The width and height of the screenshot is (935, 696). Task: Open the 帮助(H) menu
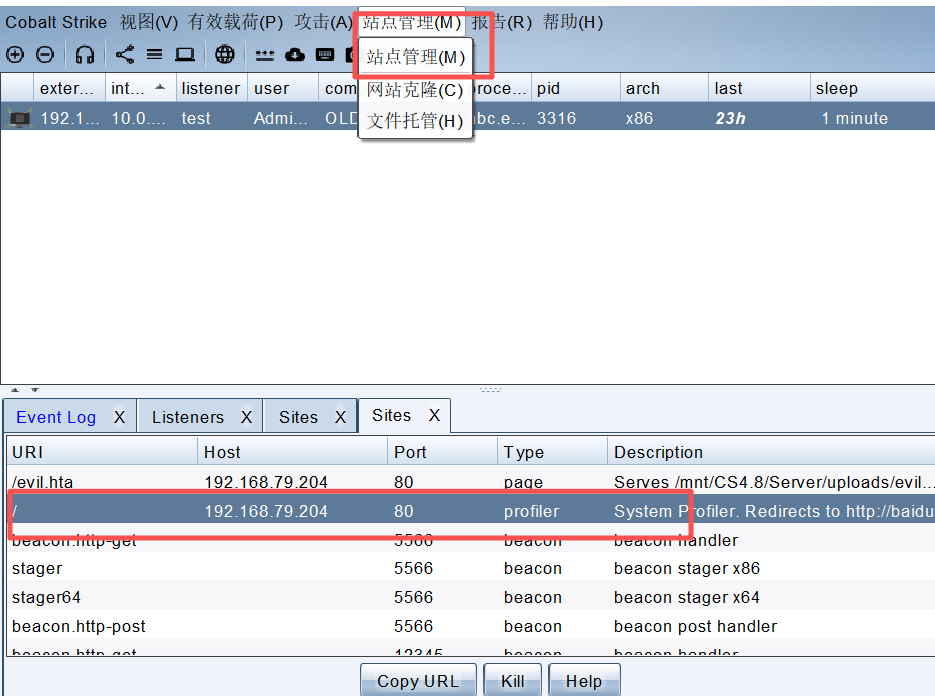572,23
